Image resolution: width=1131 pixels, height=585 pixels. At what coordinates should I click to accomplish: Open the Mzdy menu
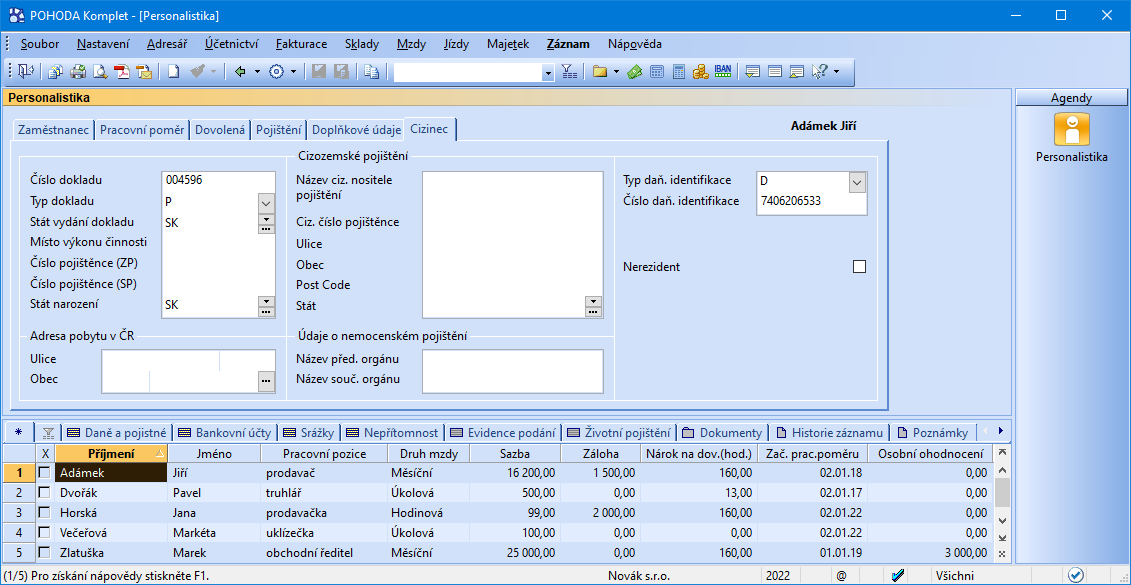pos(411,44)
